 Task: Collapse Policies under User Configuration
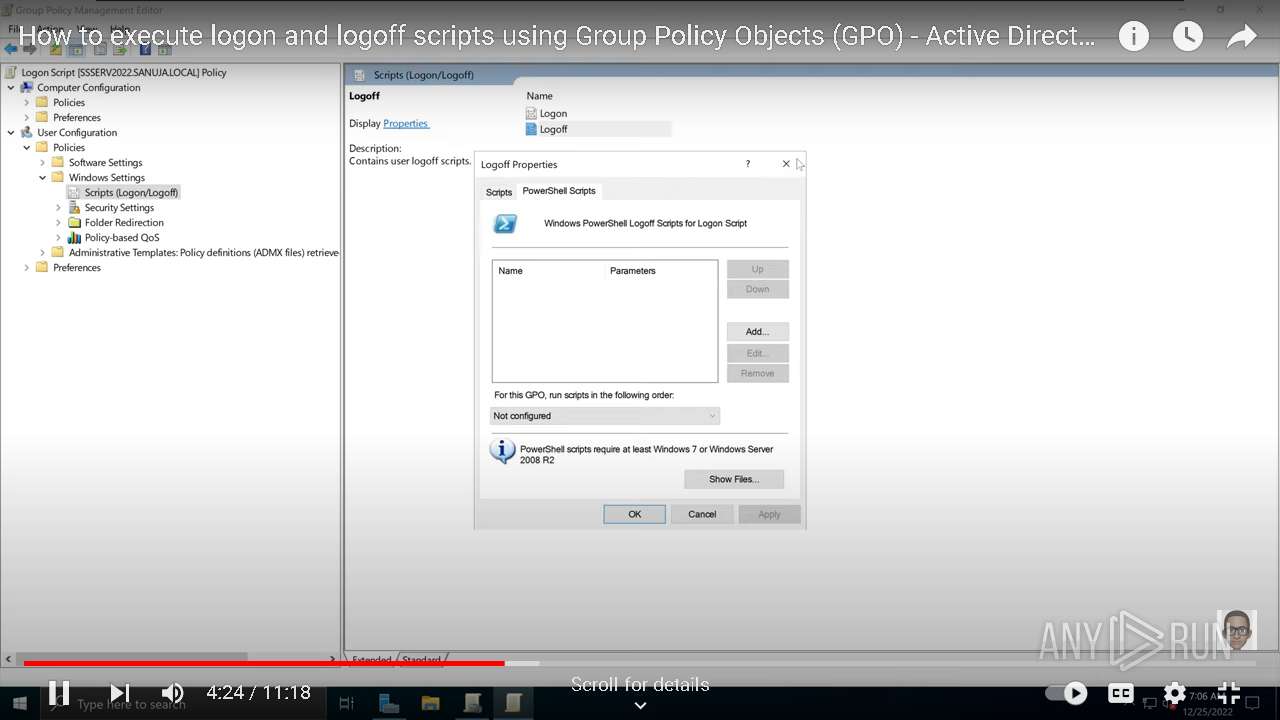[27, 147]
